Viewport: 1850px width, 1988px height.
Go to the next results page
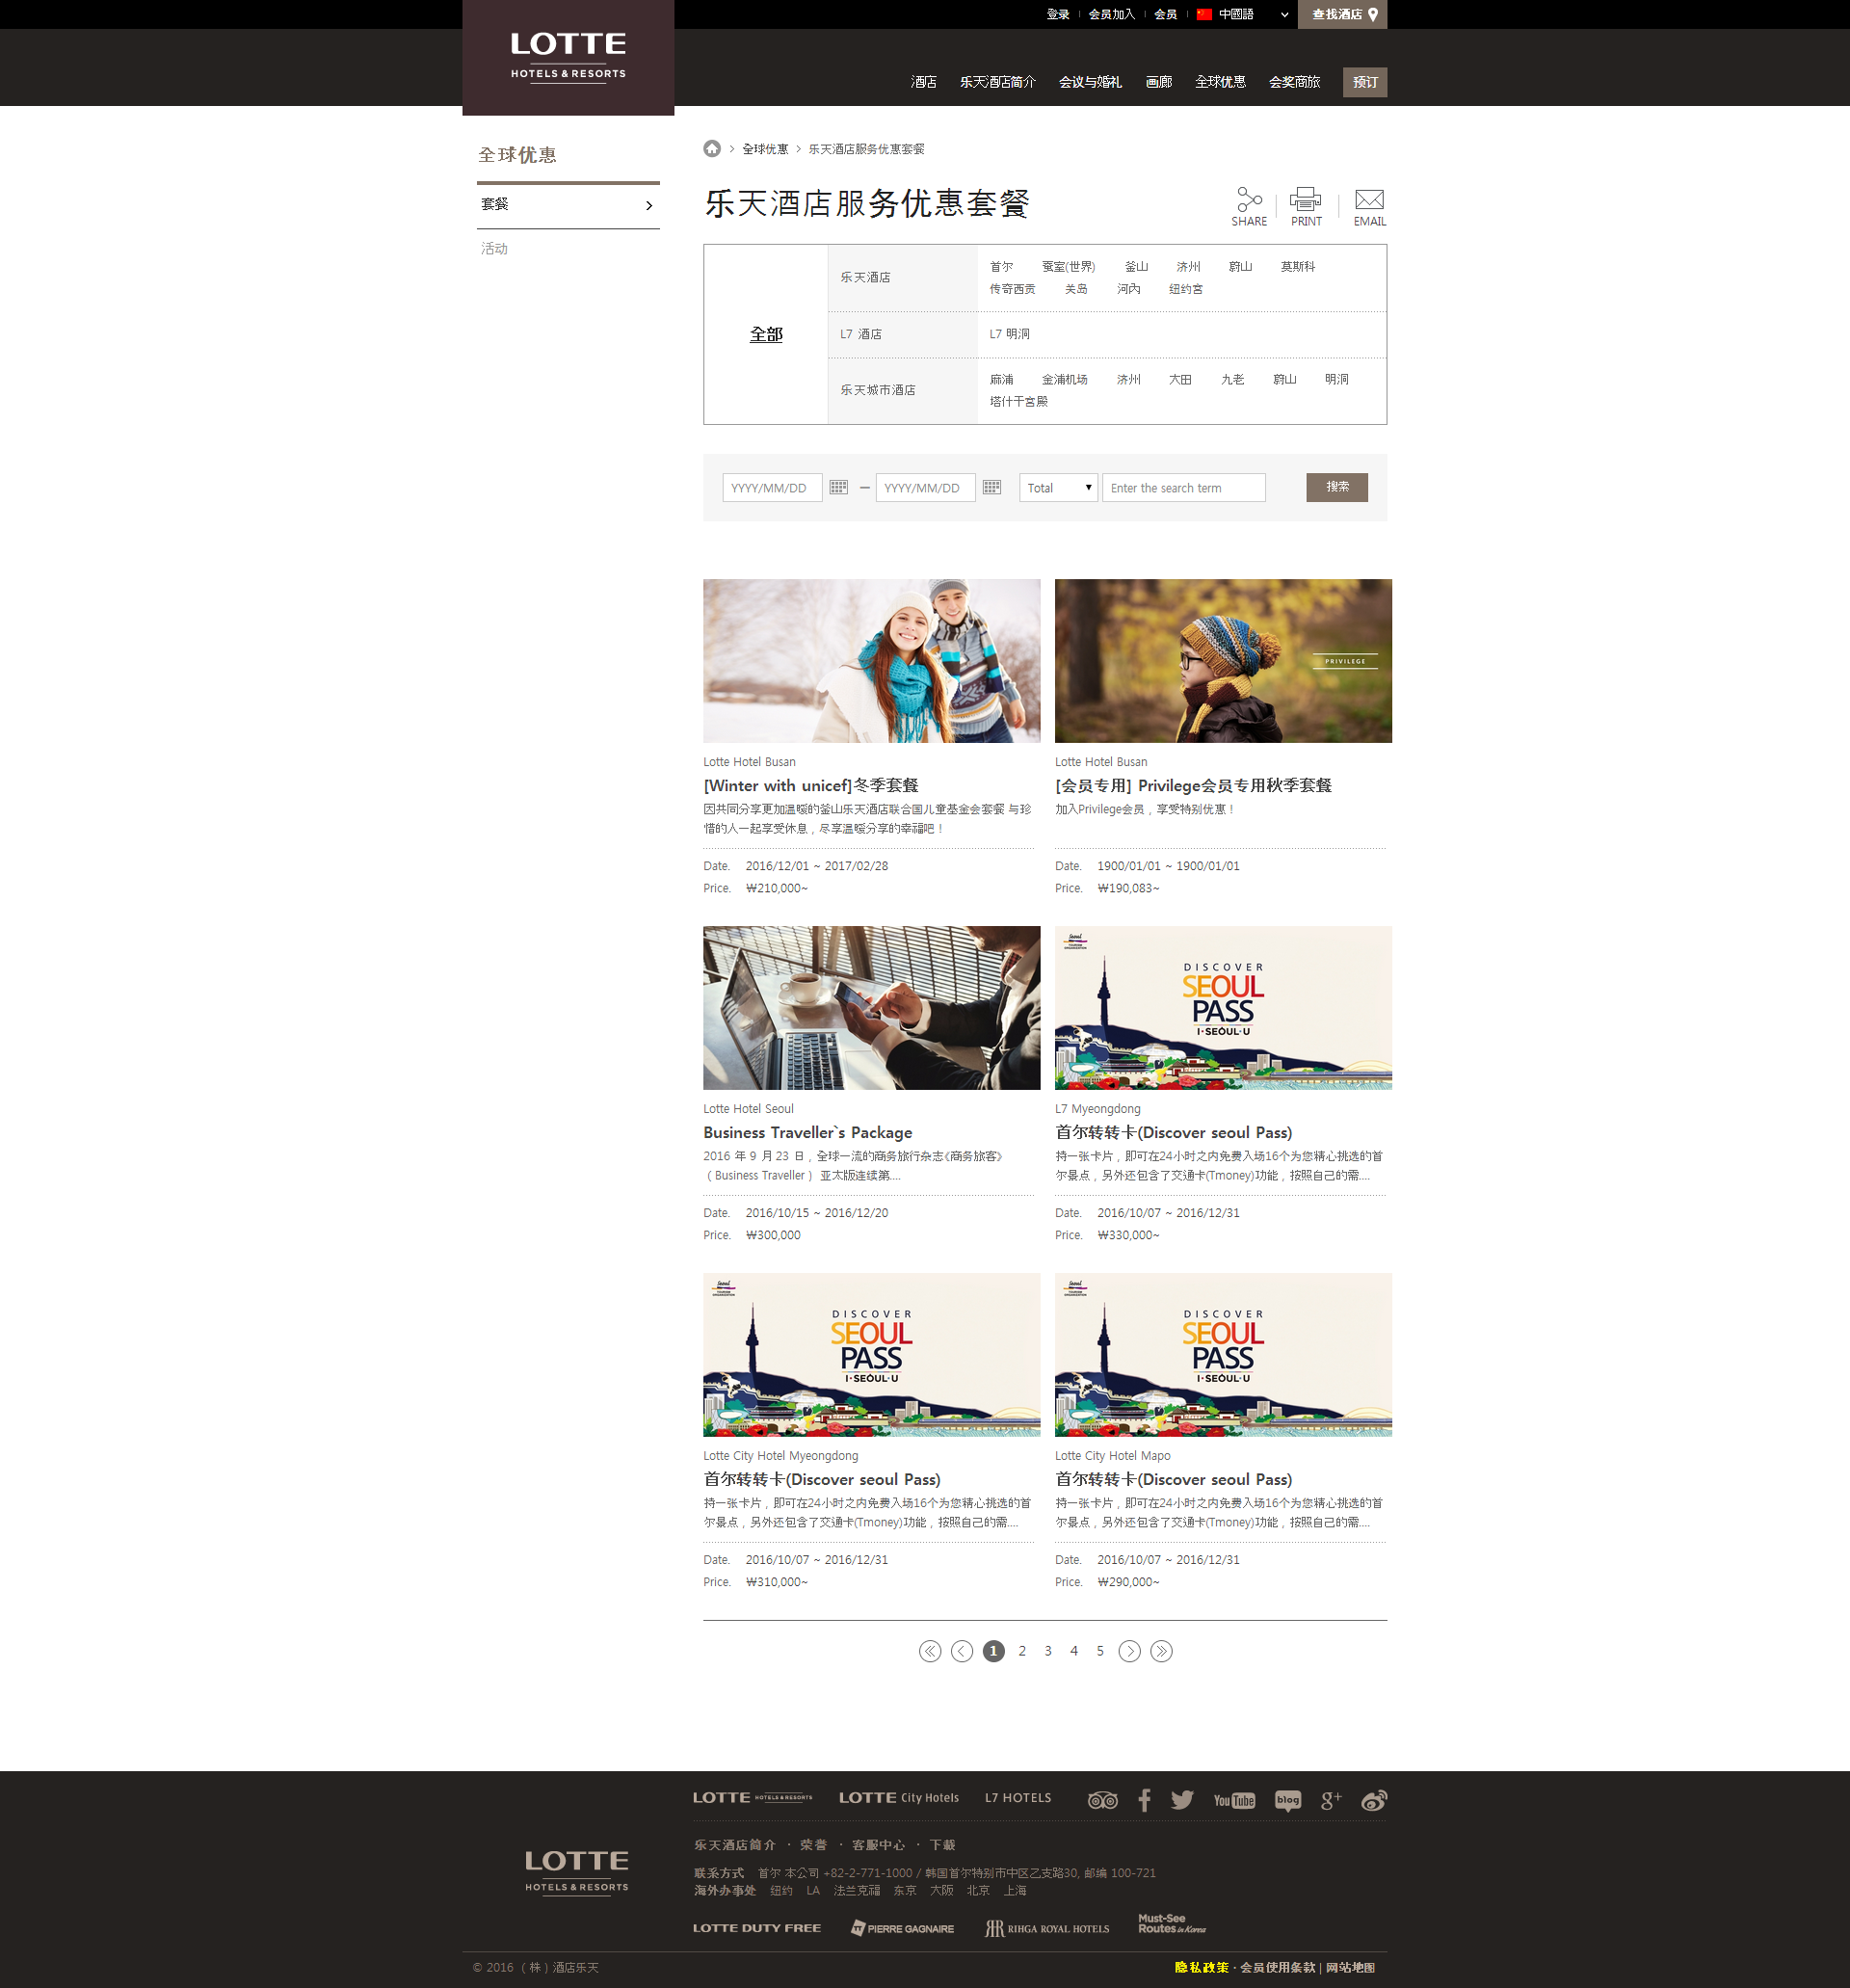pos(1129,1651)
